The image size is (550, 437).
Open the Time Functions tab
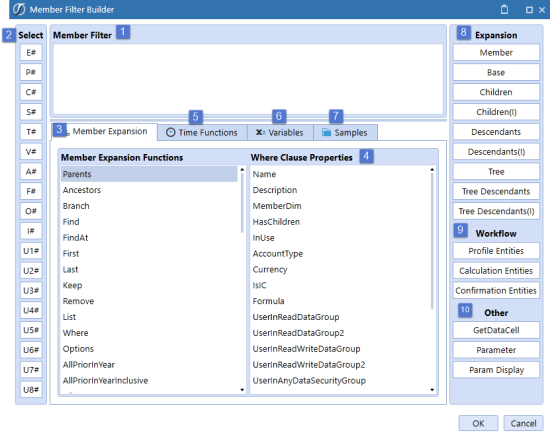point(202,133)
